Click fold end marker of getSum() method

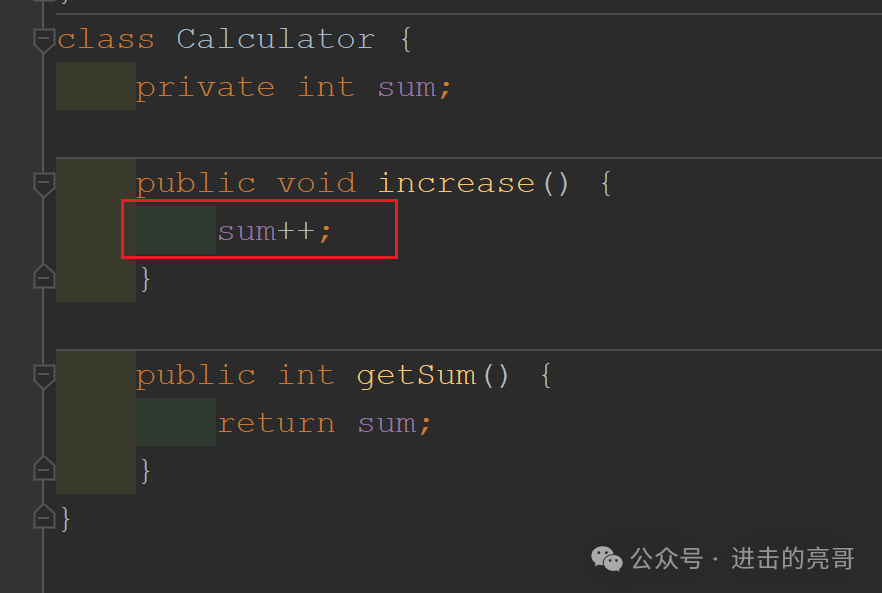pyautogui.click(x=44, y=468)
